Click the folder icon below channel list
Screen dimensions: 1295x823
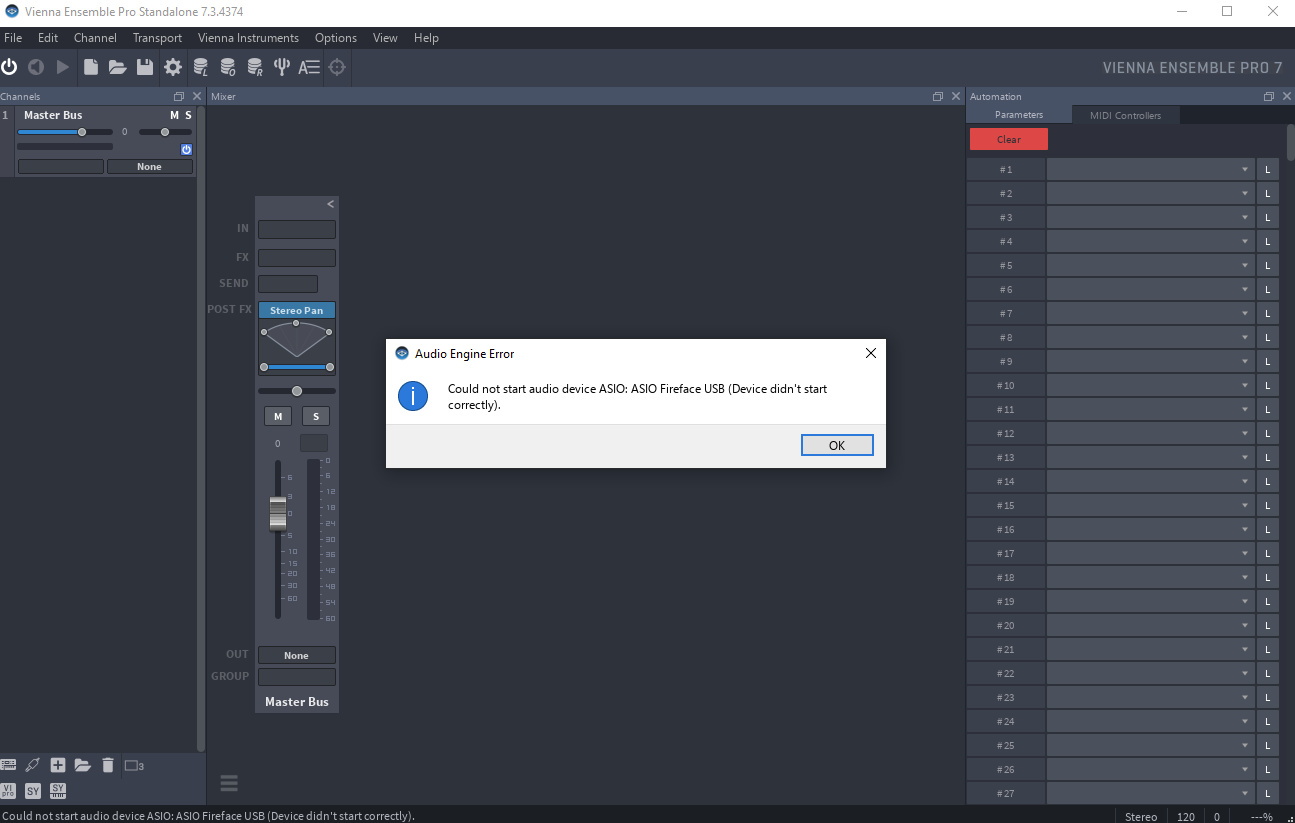pyautogui.click(x=83, y=765)
